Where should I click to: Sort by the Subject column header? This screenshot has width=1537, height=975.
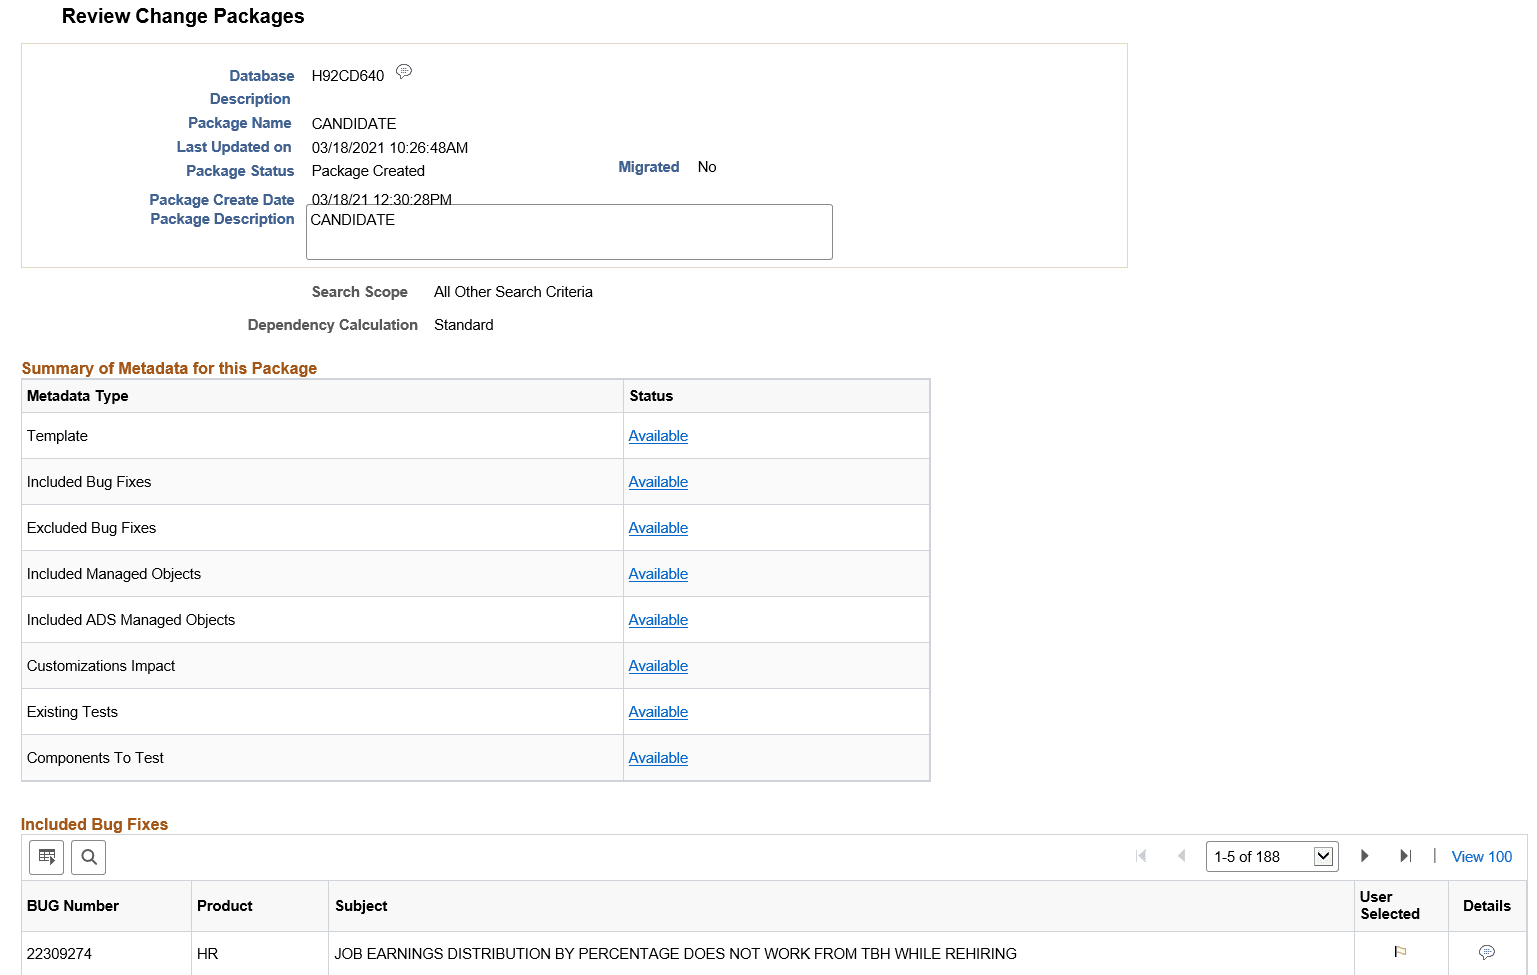361,906
